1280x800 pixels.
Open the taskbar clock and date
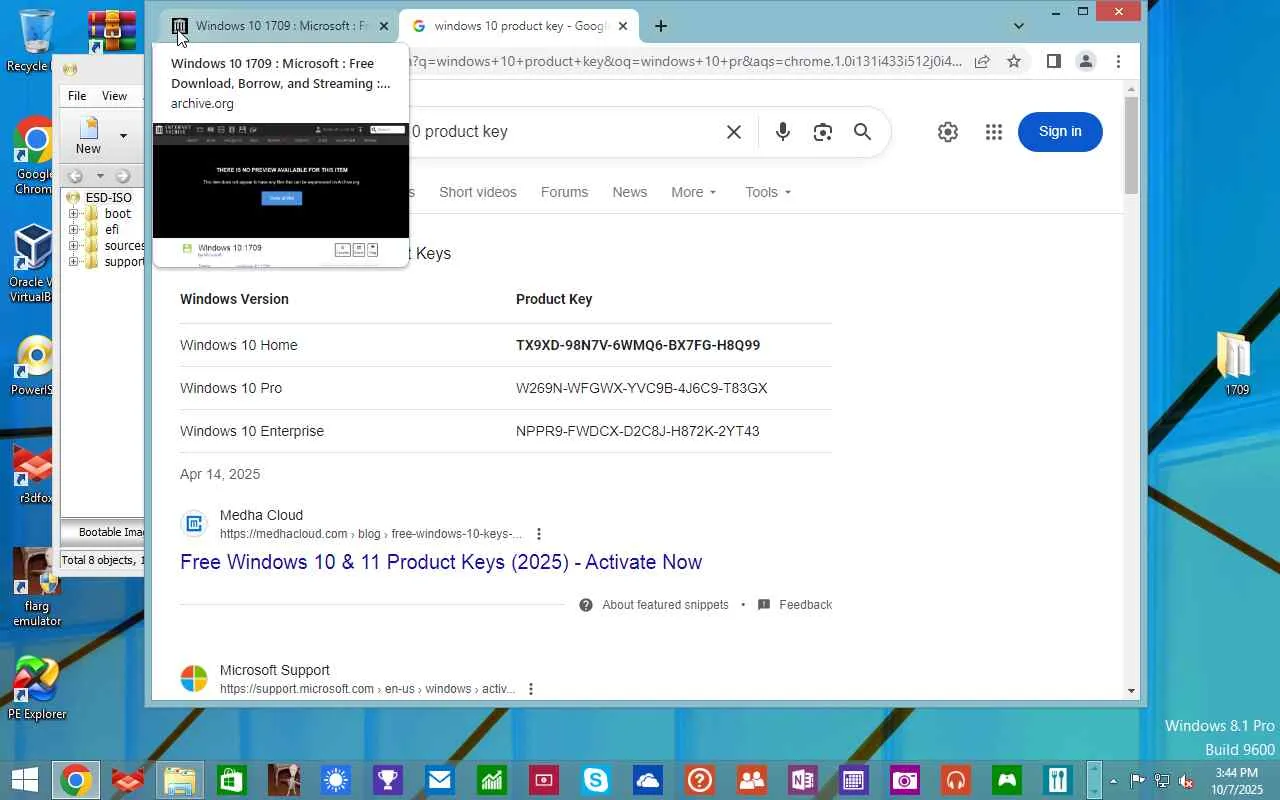coord(1236,781)
